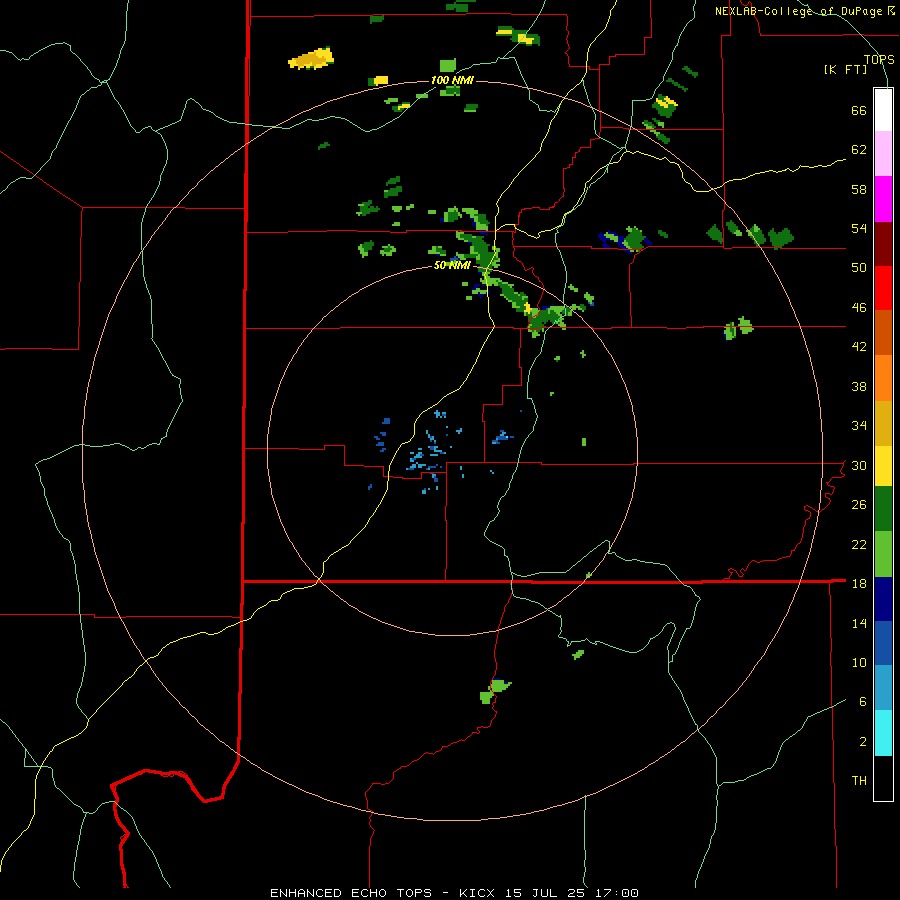This screenshot has height=900, width=900.
Task: Click the 18 legend value
Action: coord(859,584)
